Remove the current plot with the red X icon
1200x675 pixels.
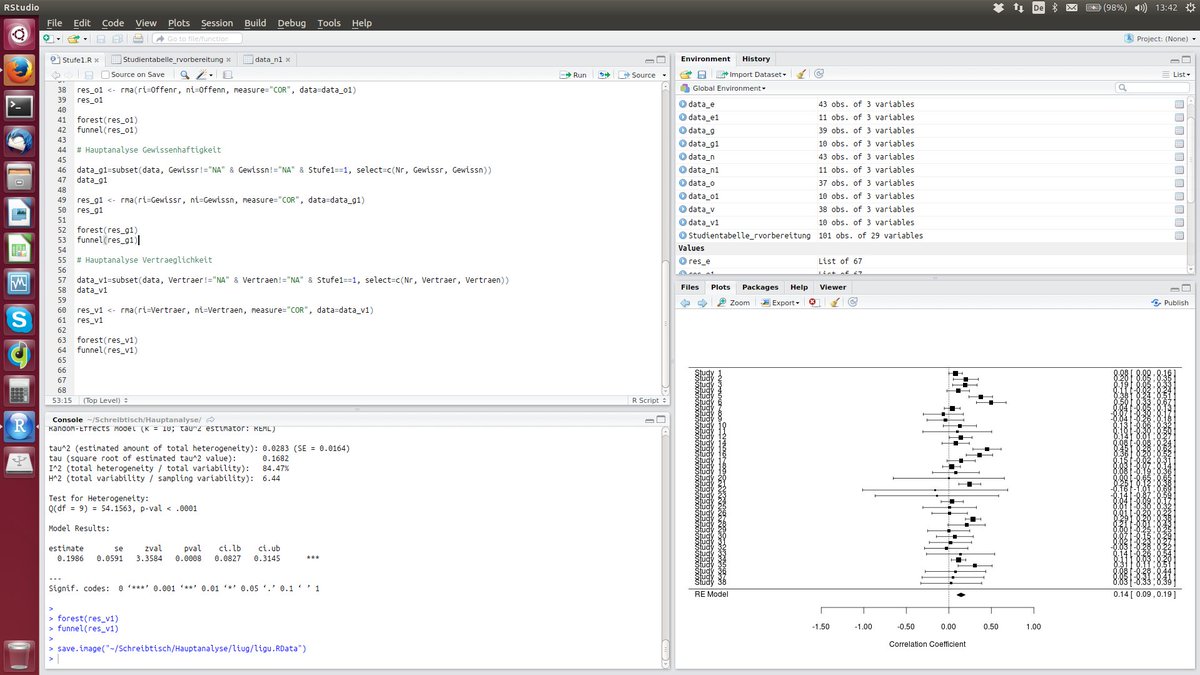click(x=813, y=302)
